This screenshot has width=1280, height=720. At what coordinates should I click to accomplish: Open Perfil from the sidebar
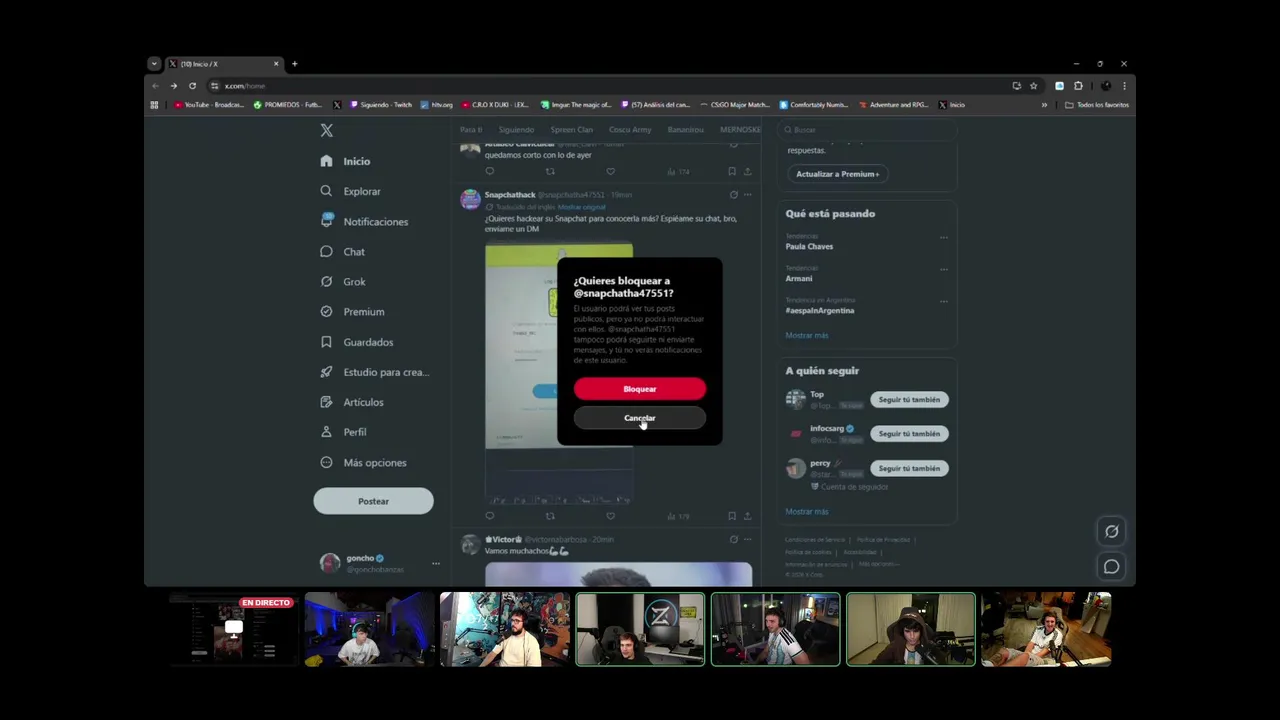[x=343, y=432]
